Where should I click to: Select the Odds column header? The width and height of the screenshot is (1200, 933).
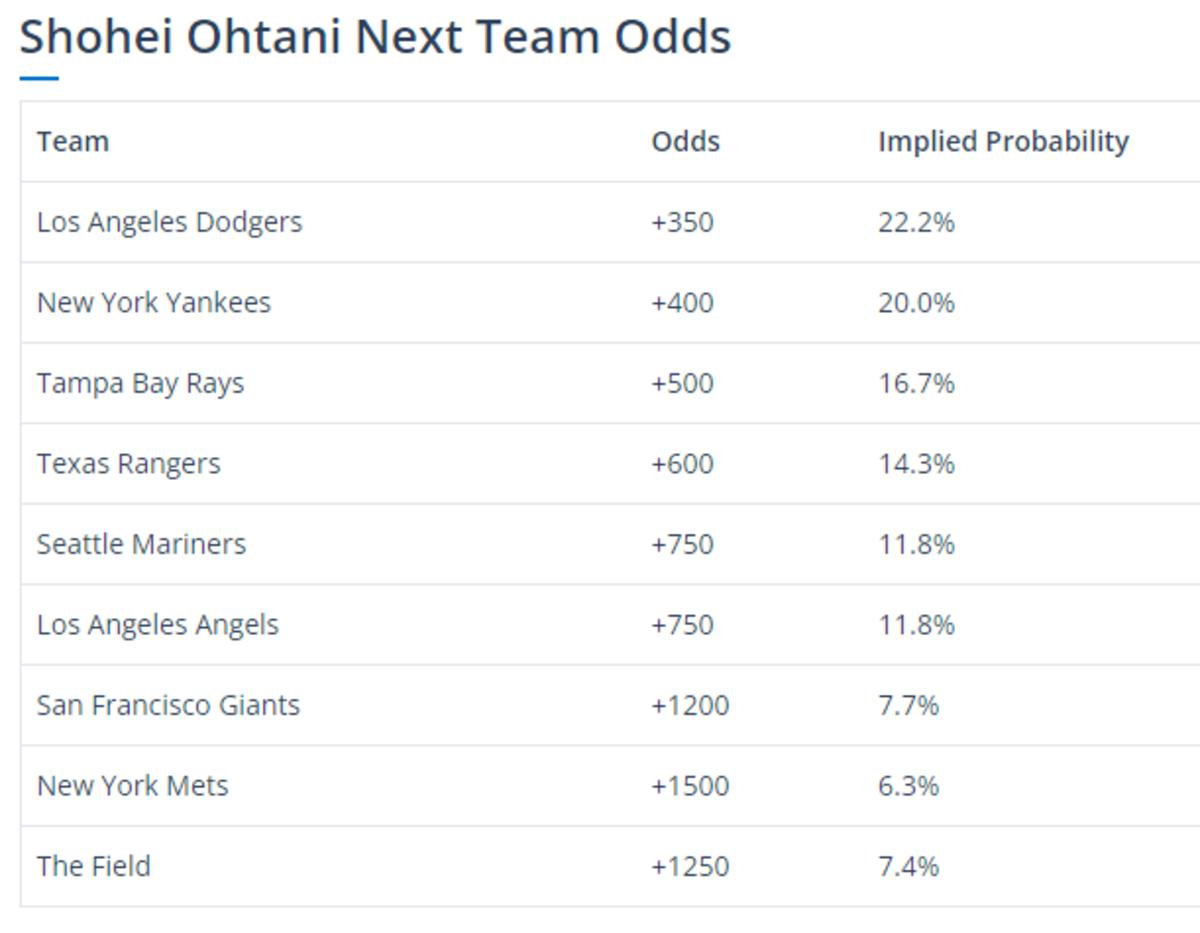tap(685, 142)
